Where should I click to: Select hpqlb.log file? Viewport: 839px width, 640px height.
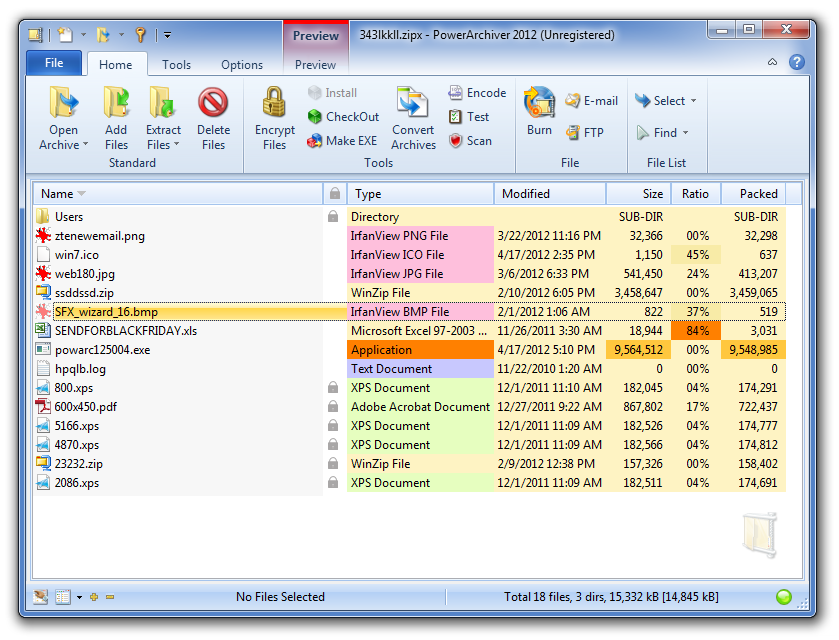tap(409, 369)
